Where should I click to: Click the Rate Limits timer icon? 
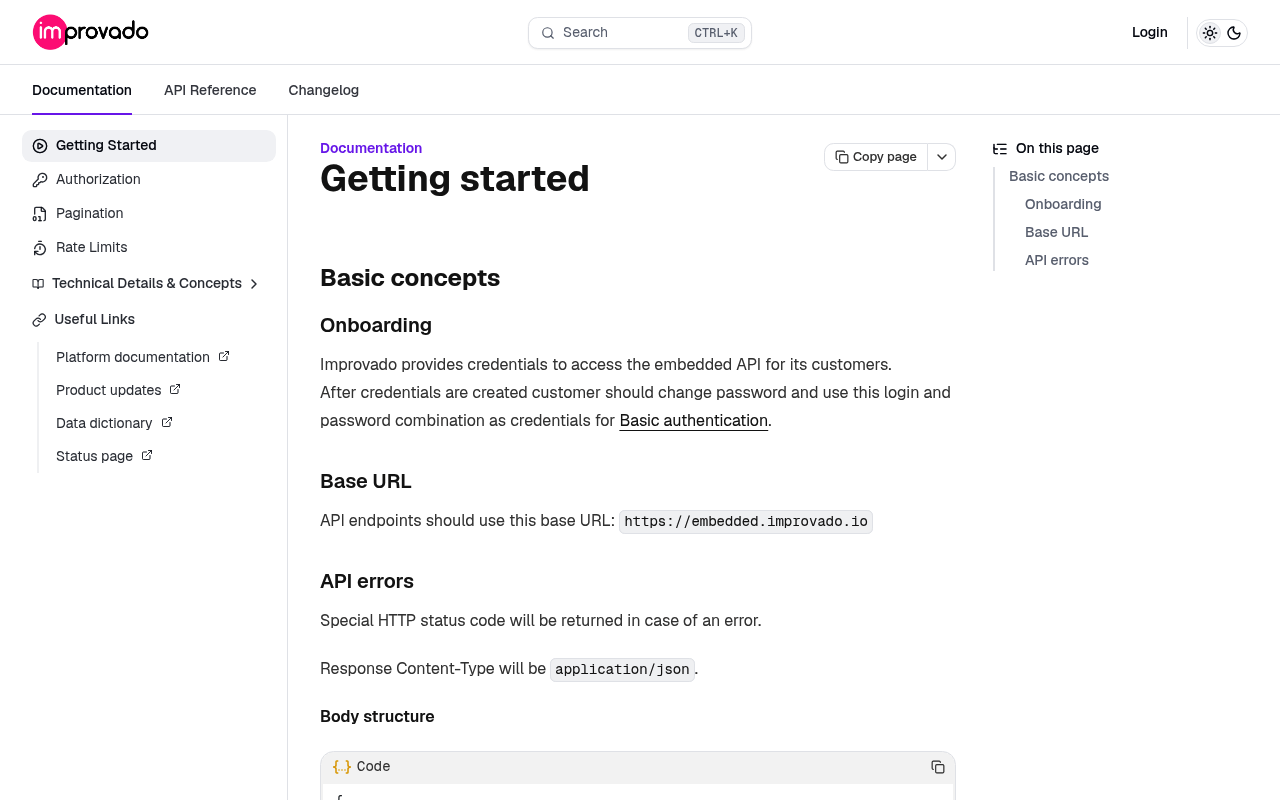(x=40, y=248)
